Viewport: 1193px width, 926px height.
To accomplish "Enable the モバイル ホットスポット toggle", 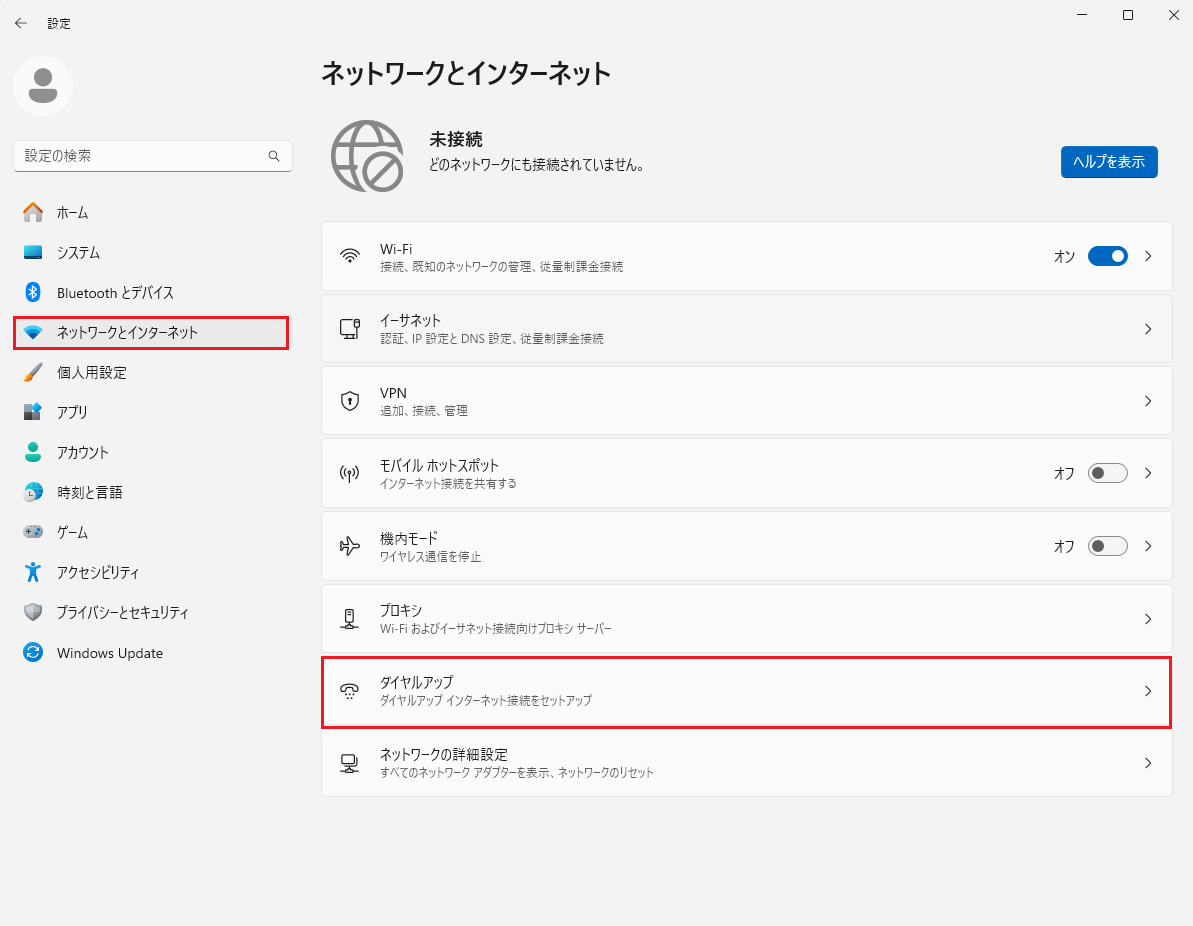I will (x=1107, y=473).
